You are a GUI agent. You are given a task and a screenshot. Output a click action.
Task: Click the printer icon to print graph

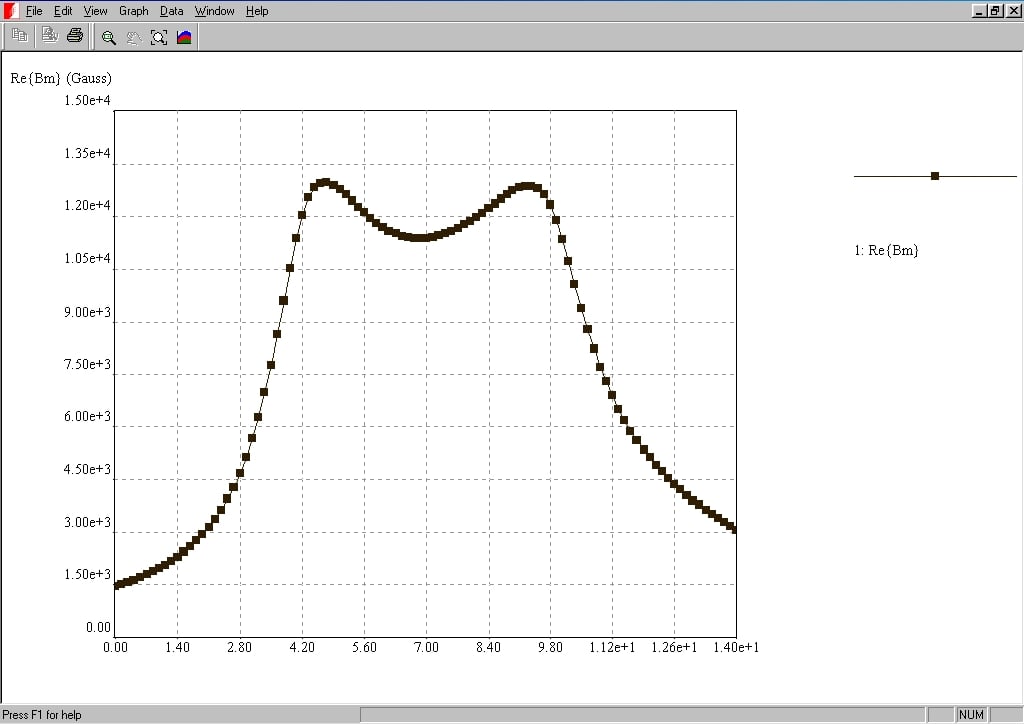(75, 37)
